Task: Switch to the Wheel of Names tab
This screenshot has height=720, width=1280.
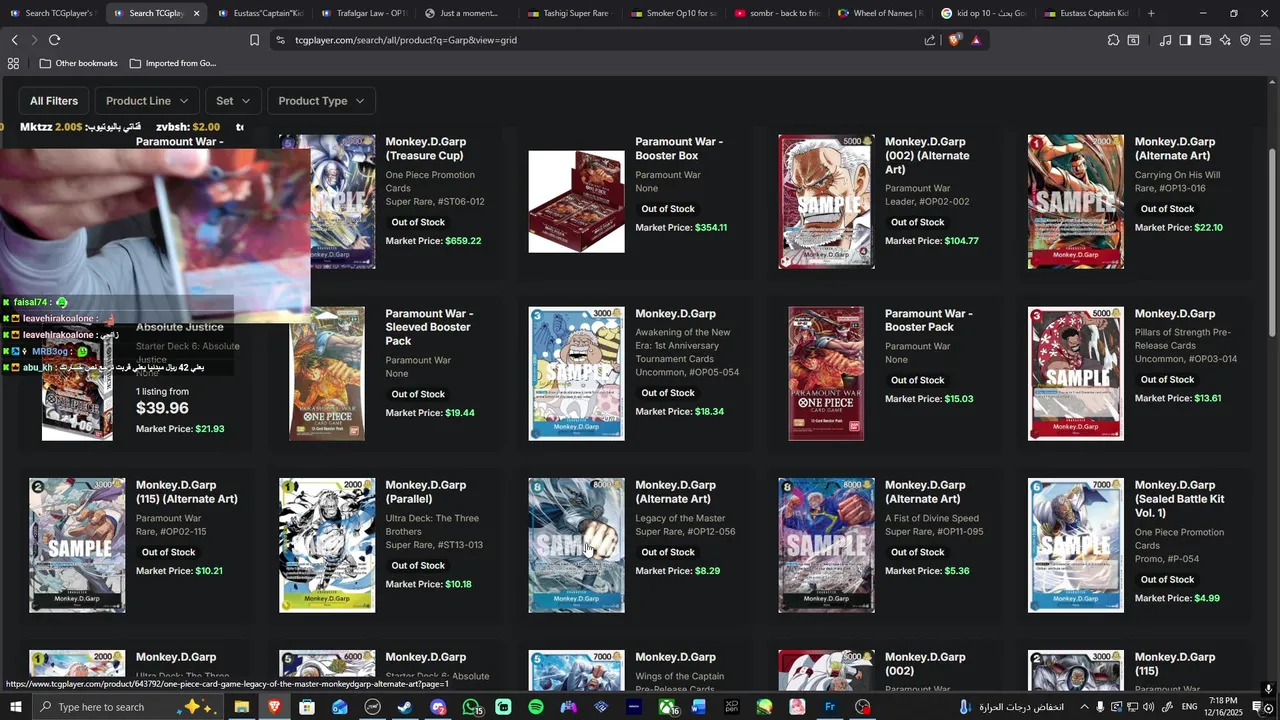Action: 880,13
